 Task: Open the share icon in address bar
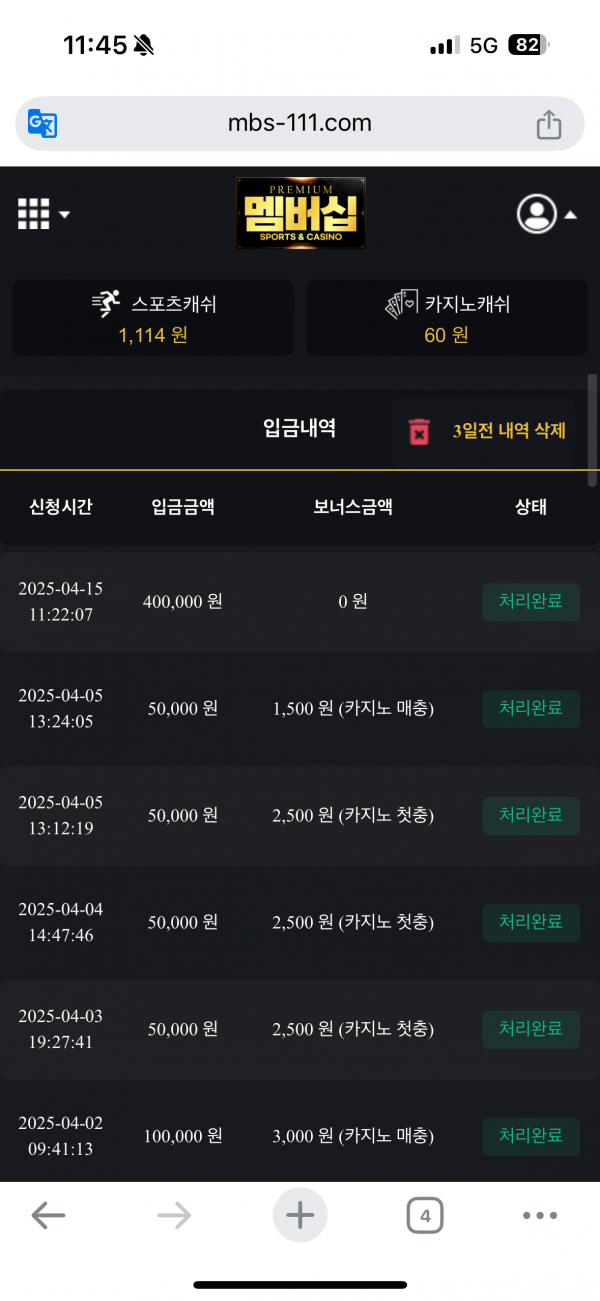(549, 124)
